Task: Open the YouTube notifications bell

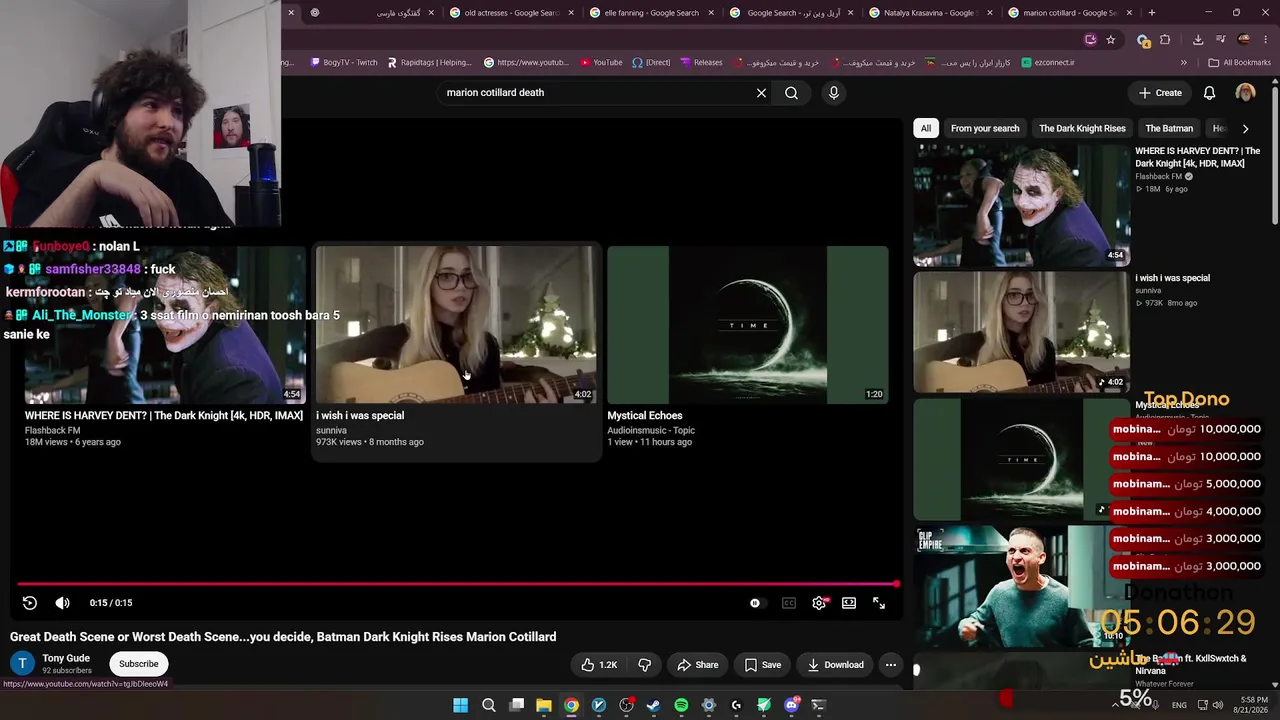Action: coord(1209,93)
